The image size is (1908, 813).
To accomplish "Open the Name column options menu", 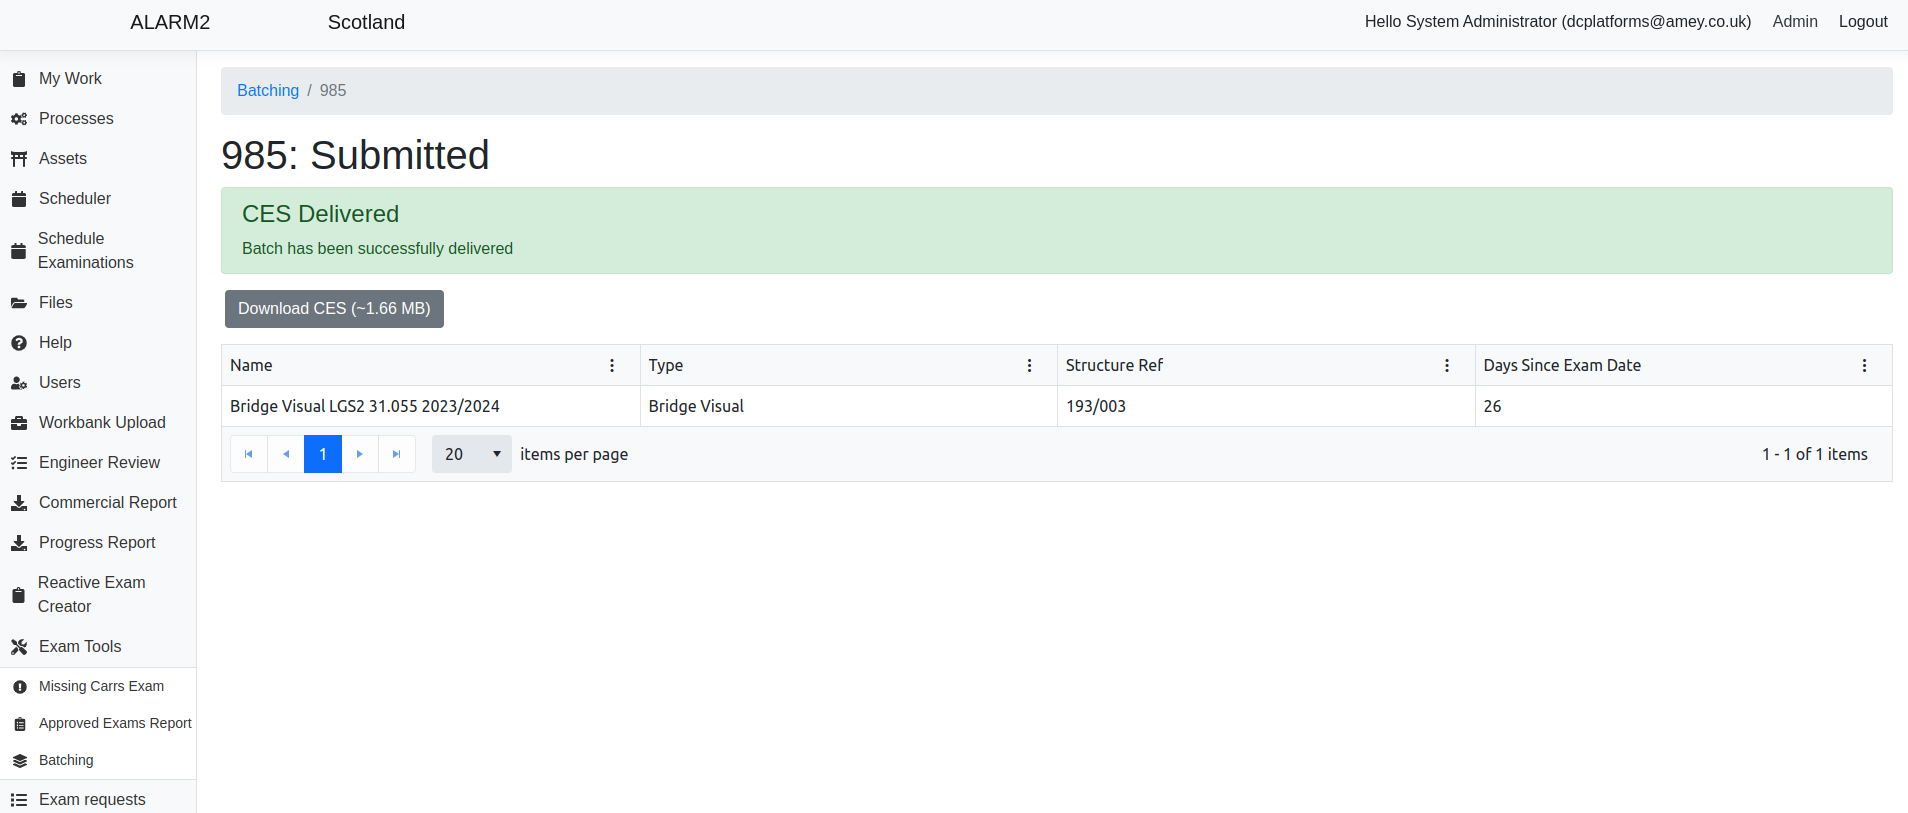I will pyautogui.click(x=612, y=366).
